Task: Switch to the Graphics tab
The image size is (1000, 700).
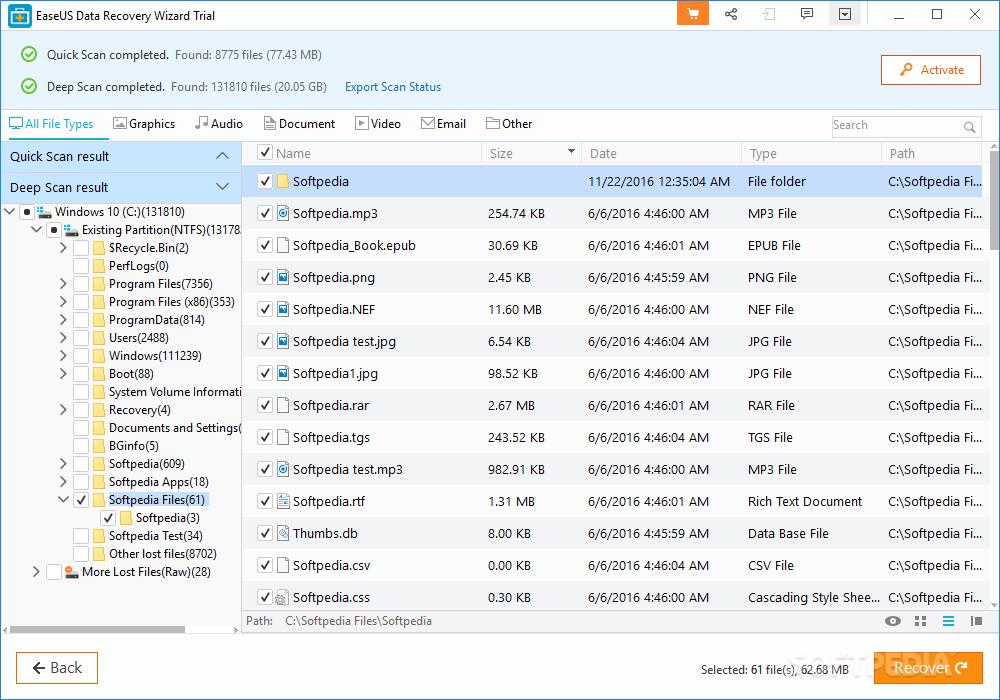Action: tap(144, 124)
